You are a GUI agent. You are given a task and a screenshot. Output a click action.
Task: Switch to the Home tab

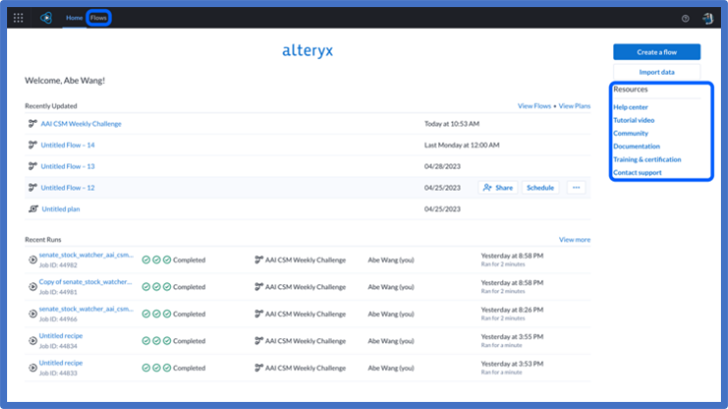tap(74, 18)
